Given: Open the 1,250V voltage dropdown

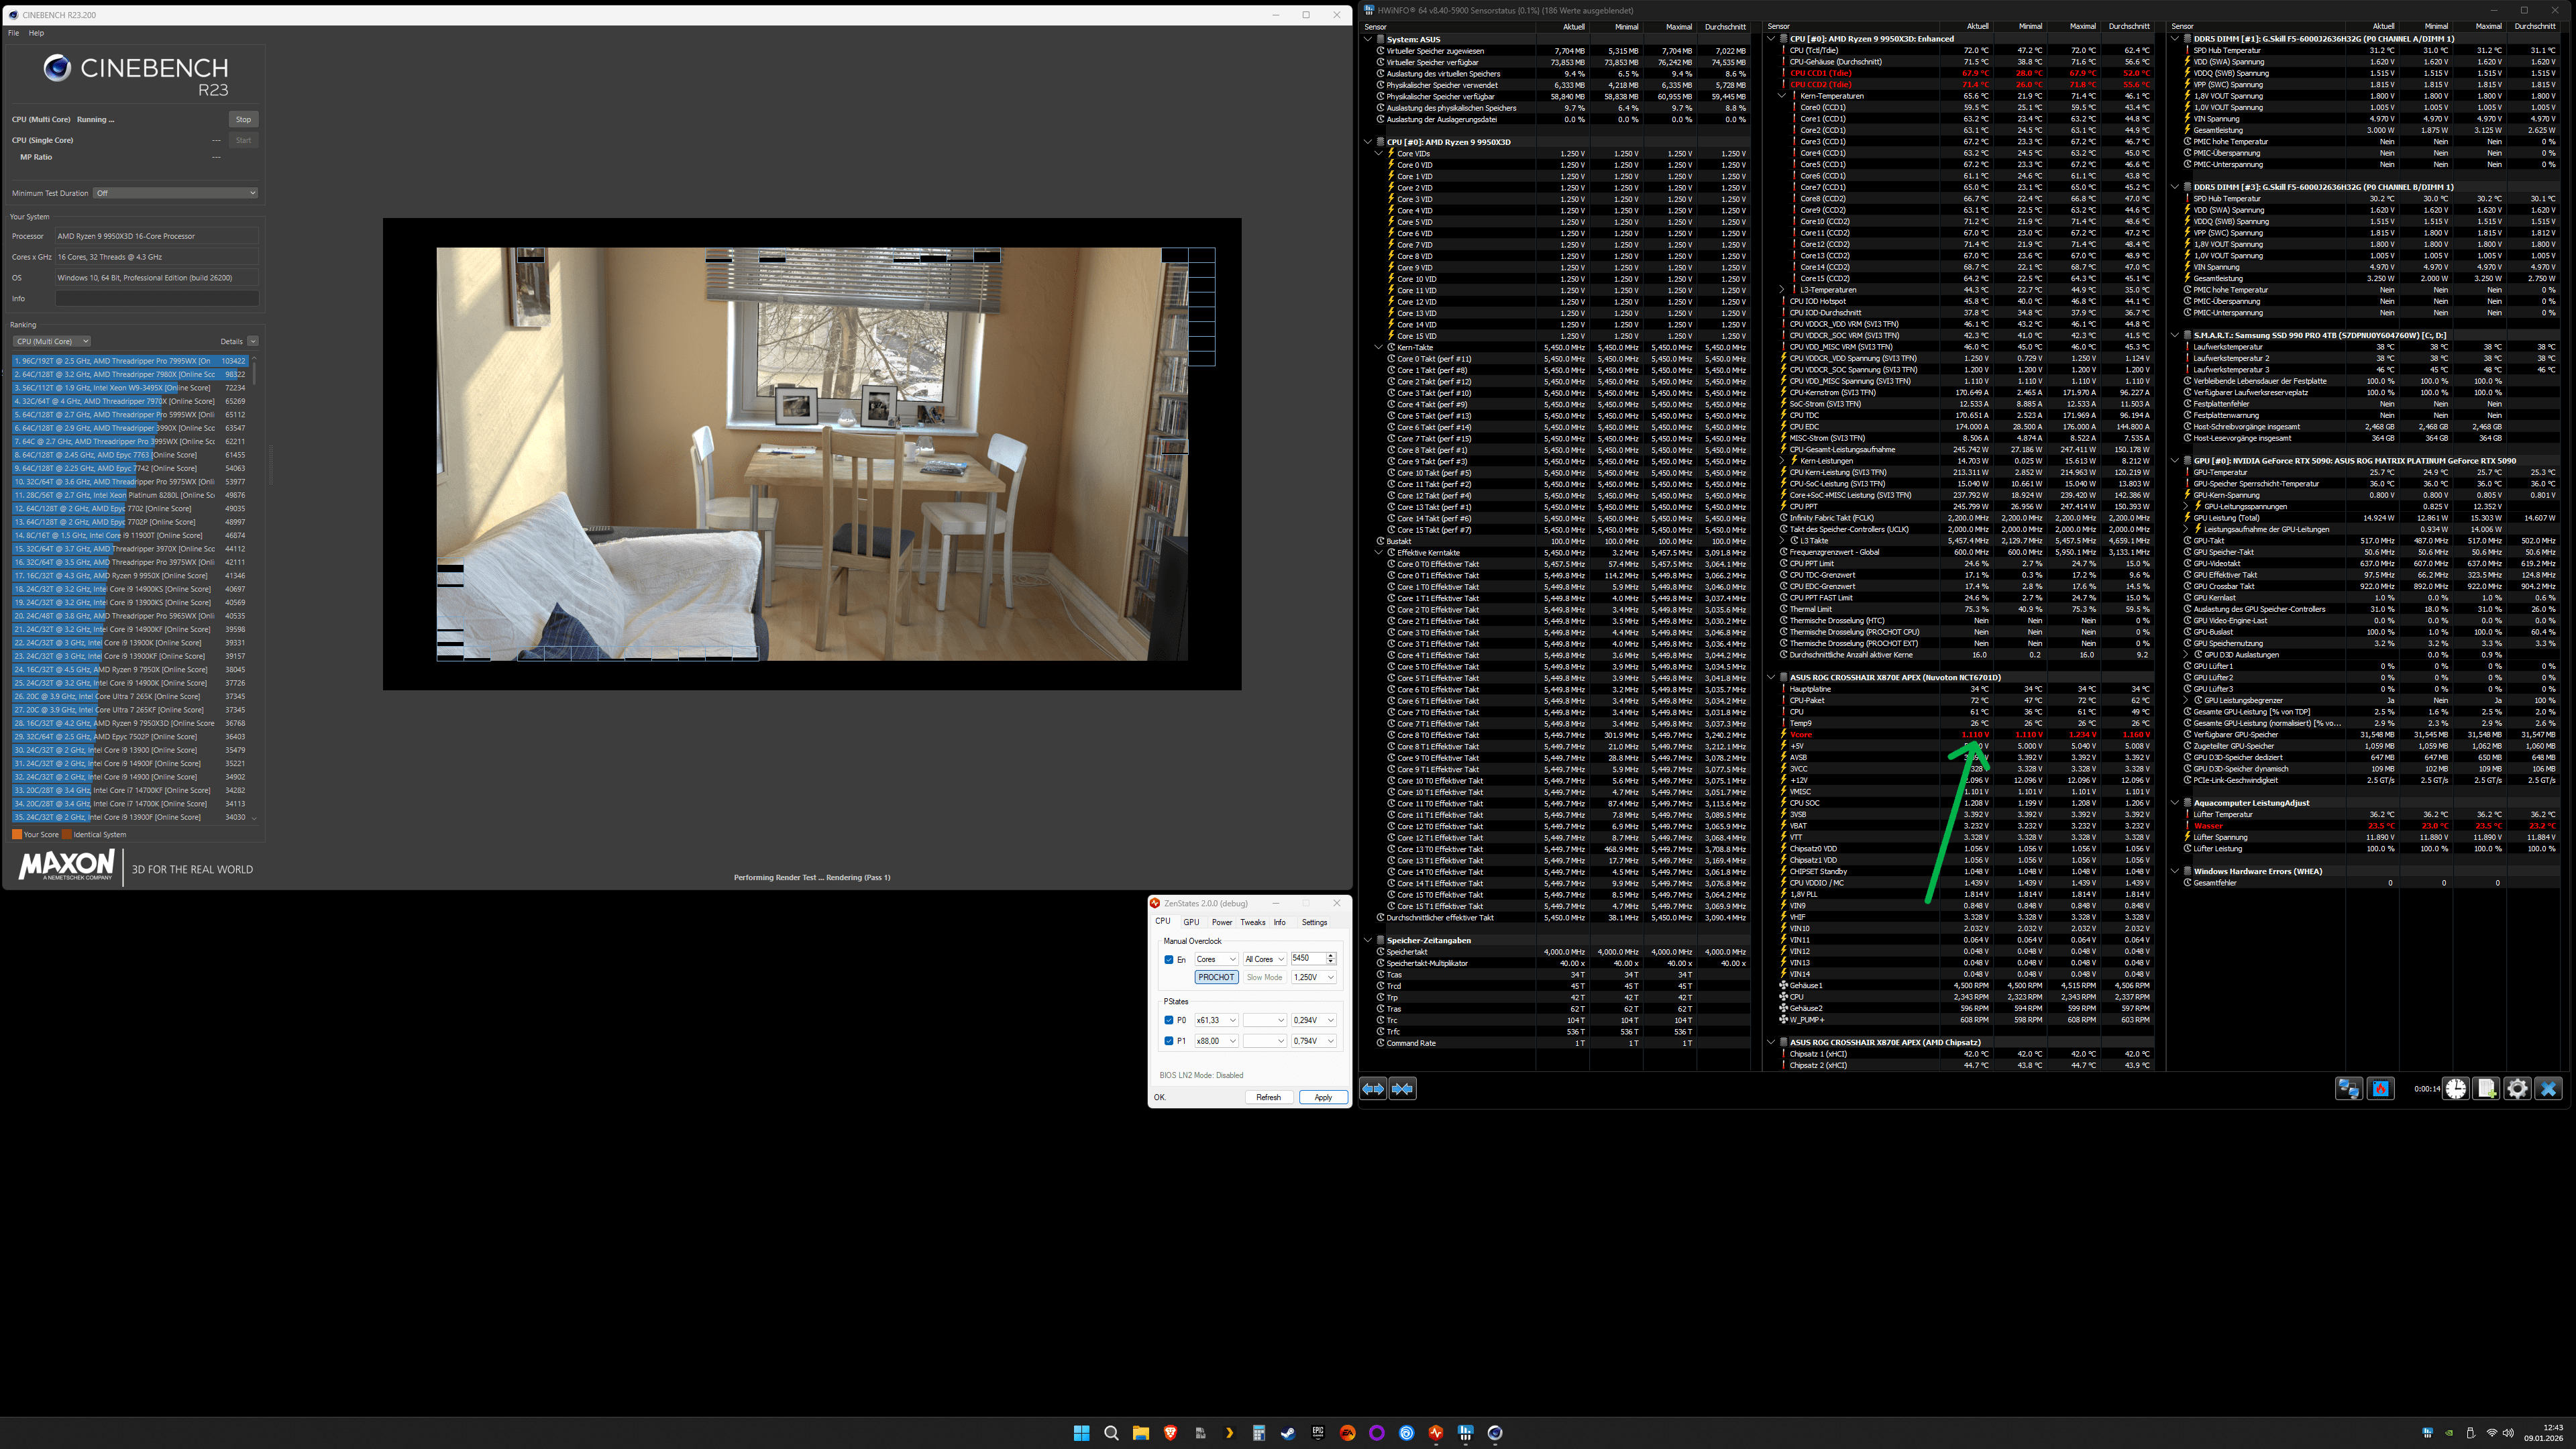Looking at the screenshot, I should pos(1314,977).
